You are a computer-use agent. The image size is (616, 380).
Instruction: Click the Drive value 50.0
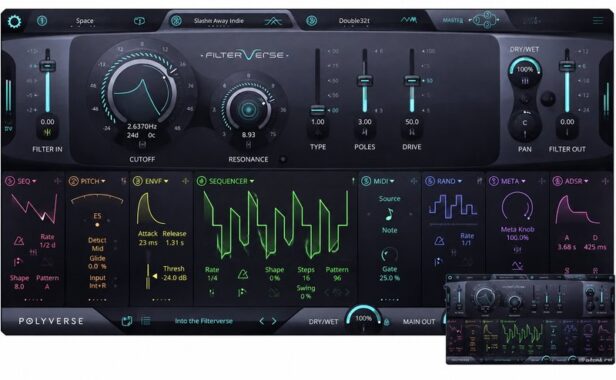pyautogui.click(x=412, y=122)
